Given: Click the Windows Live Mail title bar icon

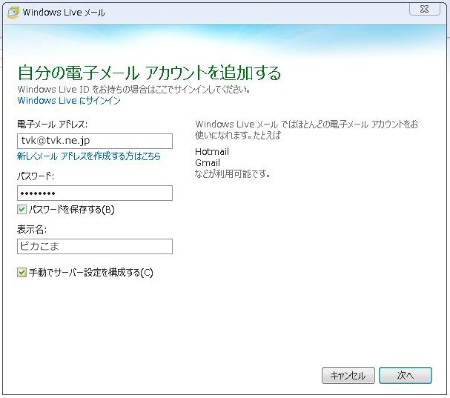Looking at the screenshot, I should pos(13,13).
